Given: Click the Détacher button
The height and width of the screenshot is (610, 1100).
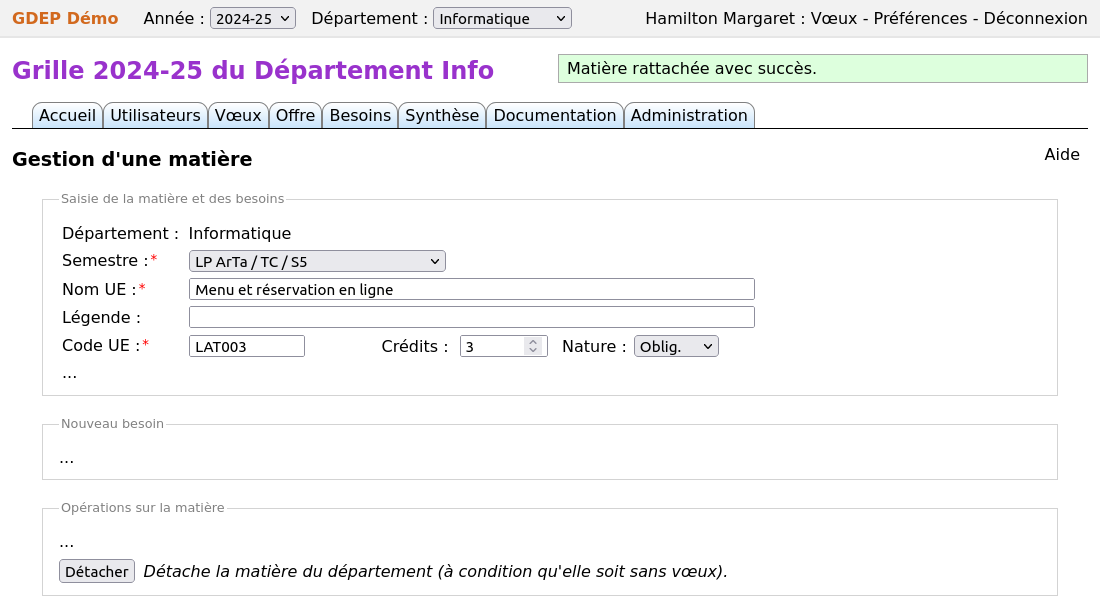Looking at the screenshot, I should coord(97,571).
